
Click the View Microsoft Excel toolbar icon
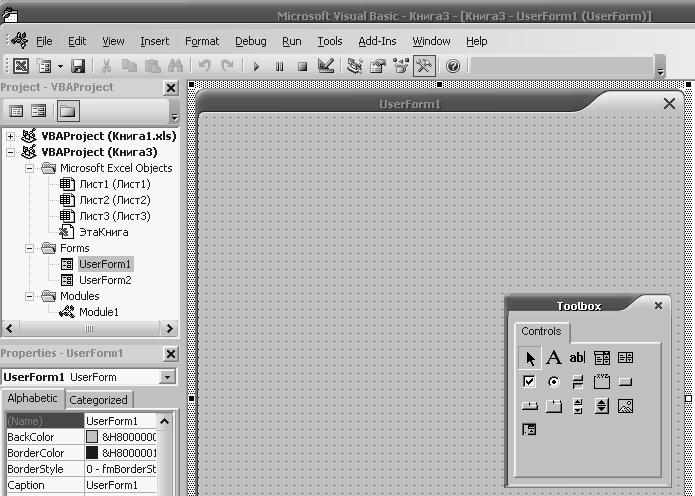tap(21, 66)
